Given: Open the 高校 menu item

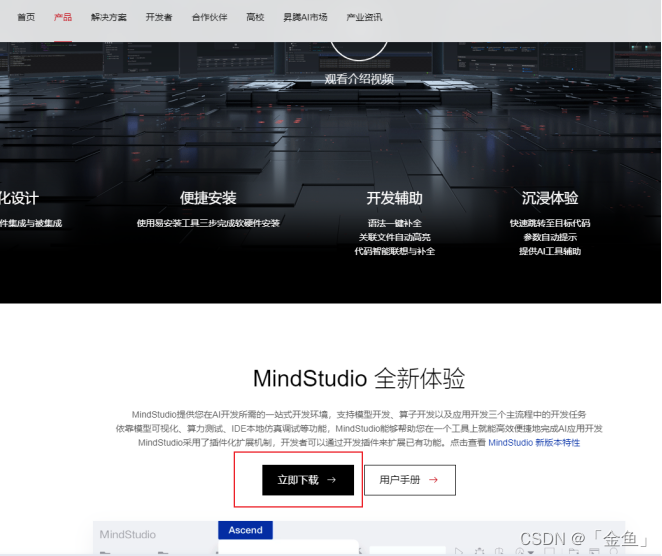Looking at the screenshot, I should (255, 17).
